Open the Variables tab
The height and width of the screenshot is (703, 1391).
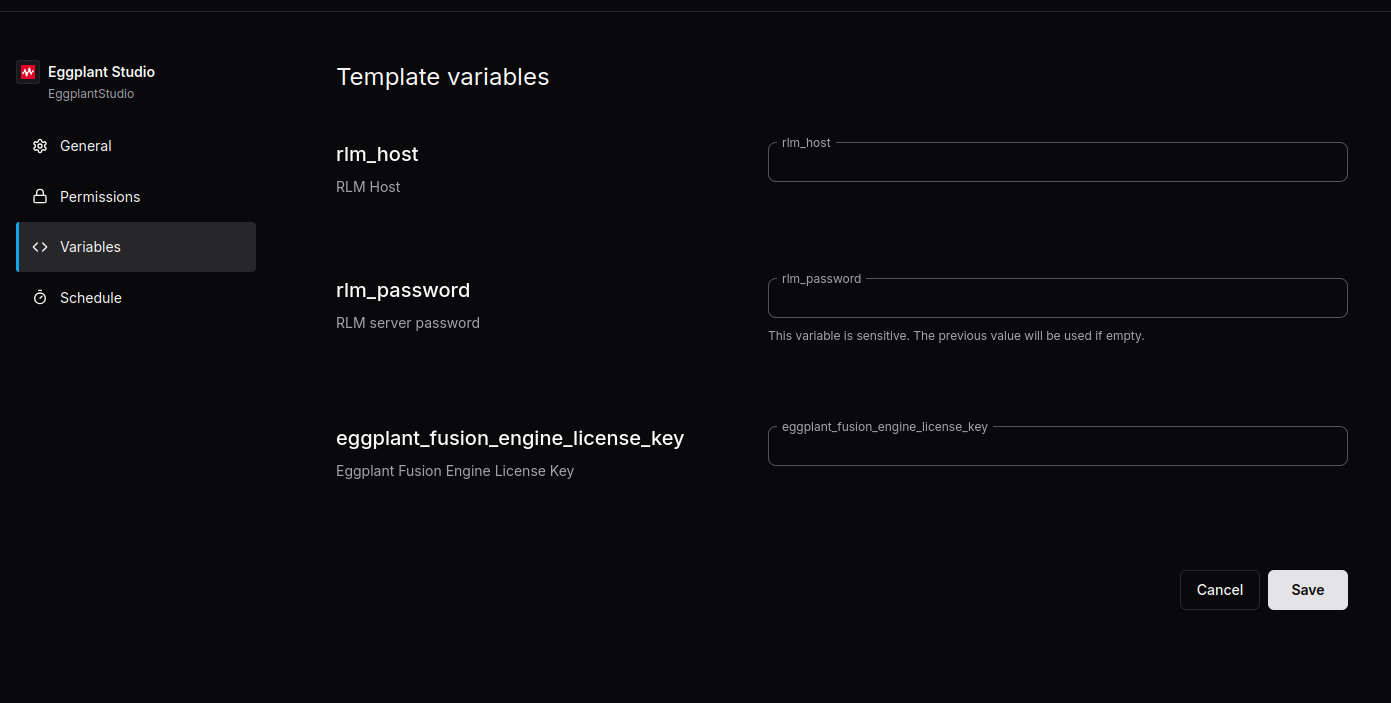91,246
